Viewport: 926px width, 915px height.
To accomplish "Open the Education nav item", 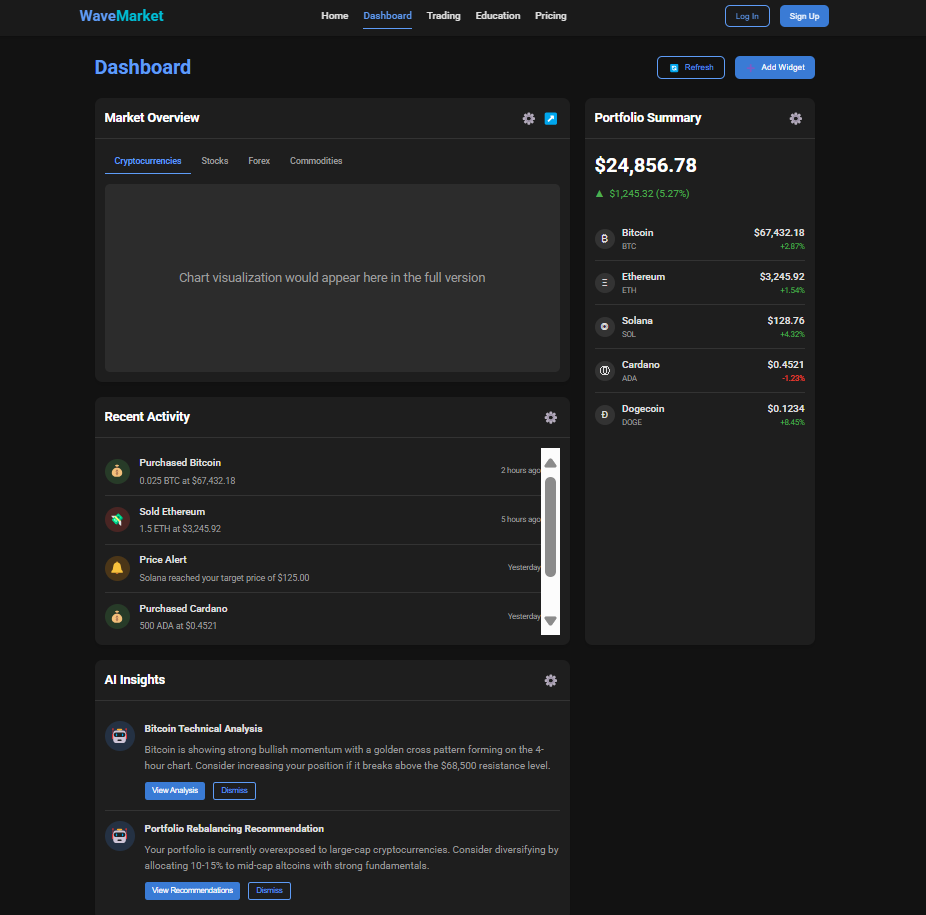I will [498, 16].
